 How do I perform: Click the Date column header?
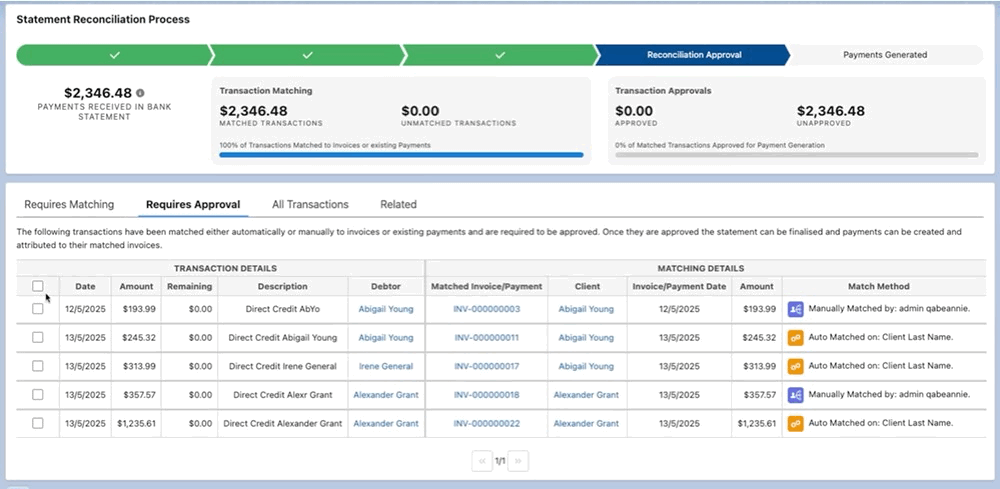tap(85, 286)
